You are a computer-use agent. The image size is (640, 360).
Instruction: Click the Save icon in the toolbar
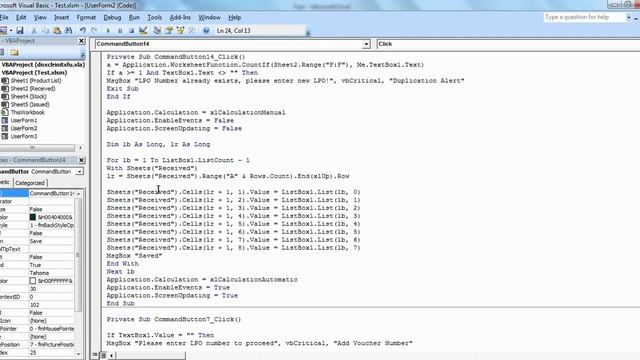(20, 31)
